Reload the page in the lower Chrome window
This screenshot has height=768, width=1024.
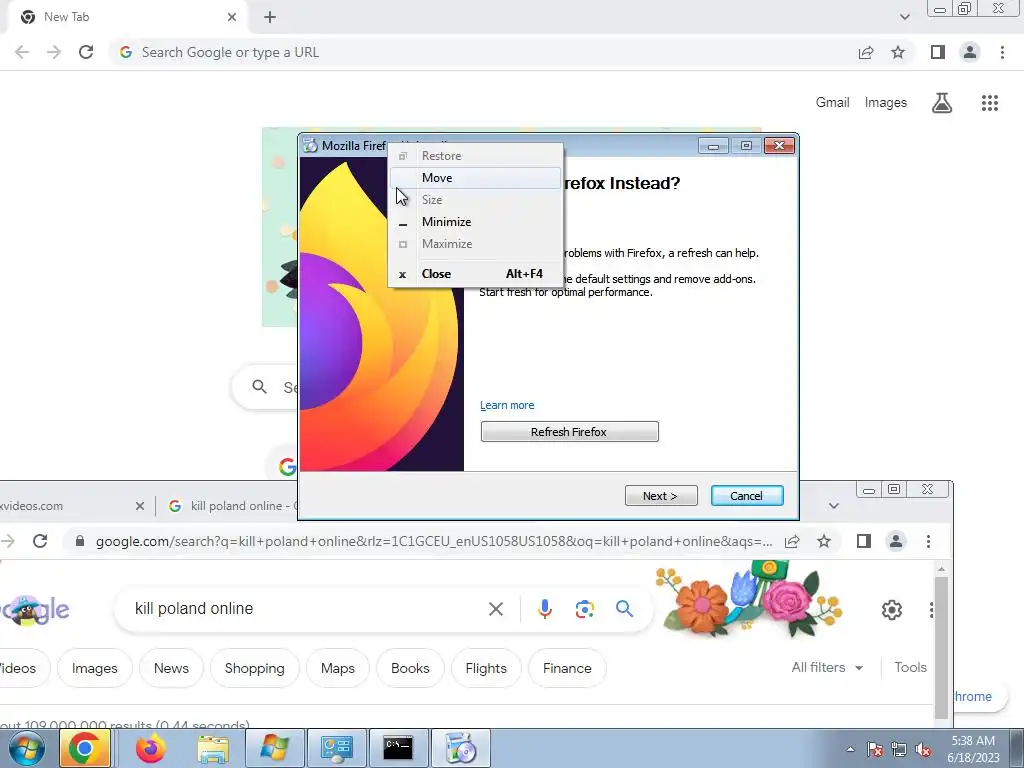pos(40,541)
